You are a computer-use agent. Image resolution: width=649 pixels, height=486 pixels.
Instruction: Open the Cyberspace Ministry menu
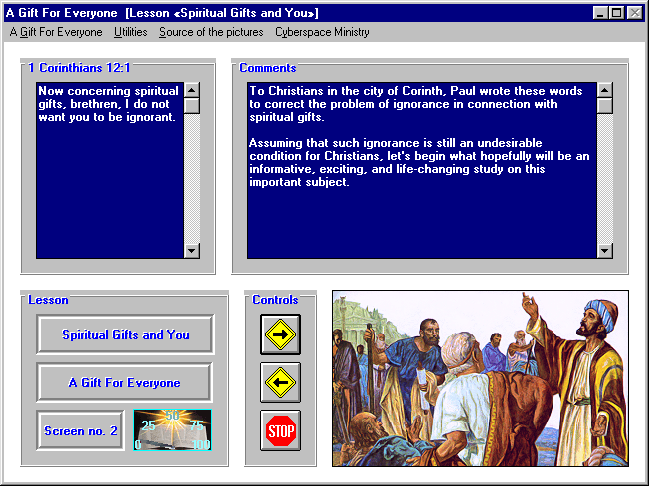(x=322, y=32)
